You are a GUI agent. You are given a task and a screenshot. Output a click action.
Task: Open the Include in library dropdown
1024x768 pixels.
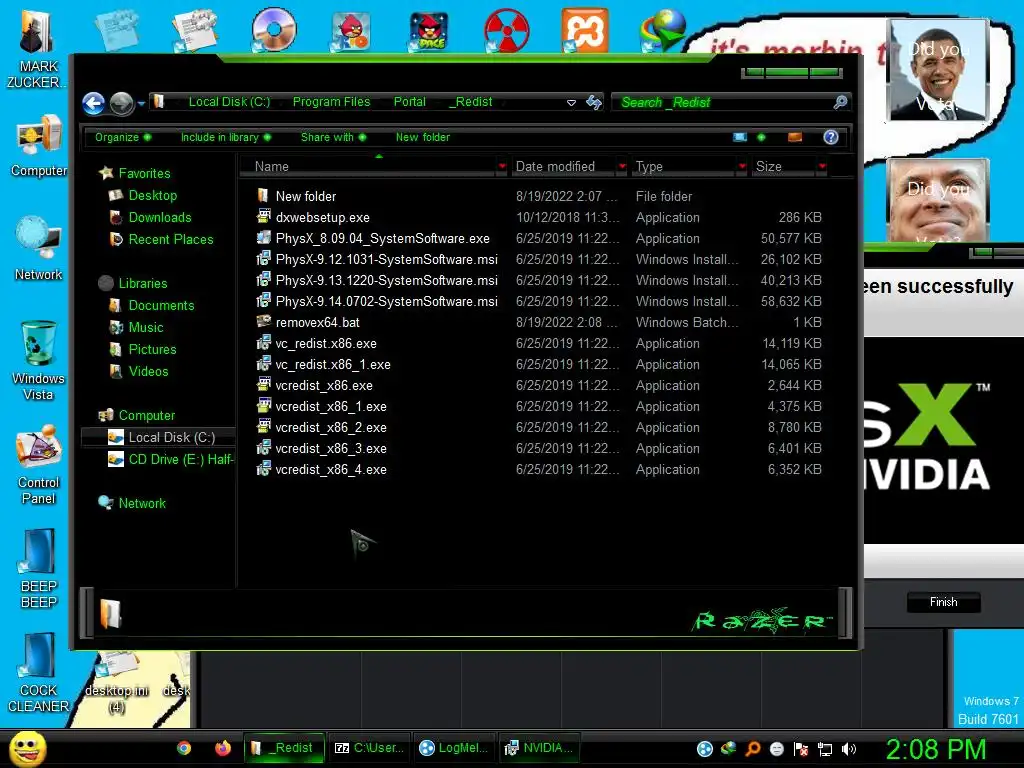pyautogui.click(x=225, y=137)
